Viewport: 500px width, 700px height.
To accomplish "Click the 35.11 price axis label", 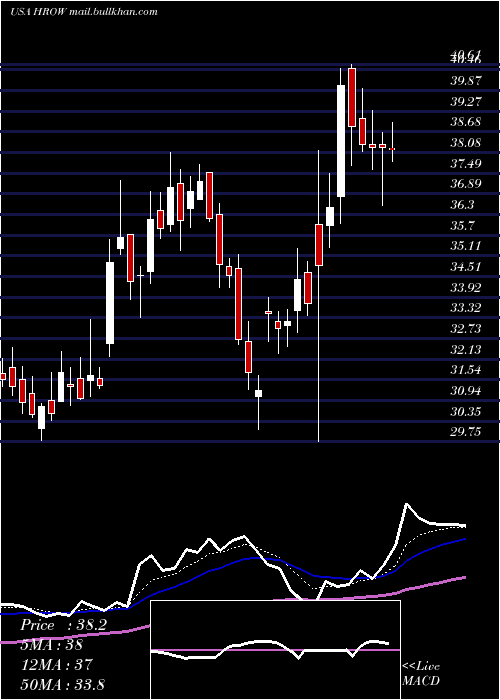I will pyautogui.click(x=466, y=246).
